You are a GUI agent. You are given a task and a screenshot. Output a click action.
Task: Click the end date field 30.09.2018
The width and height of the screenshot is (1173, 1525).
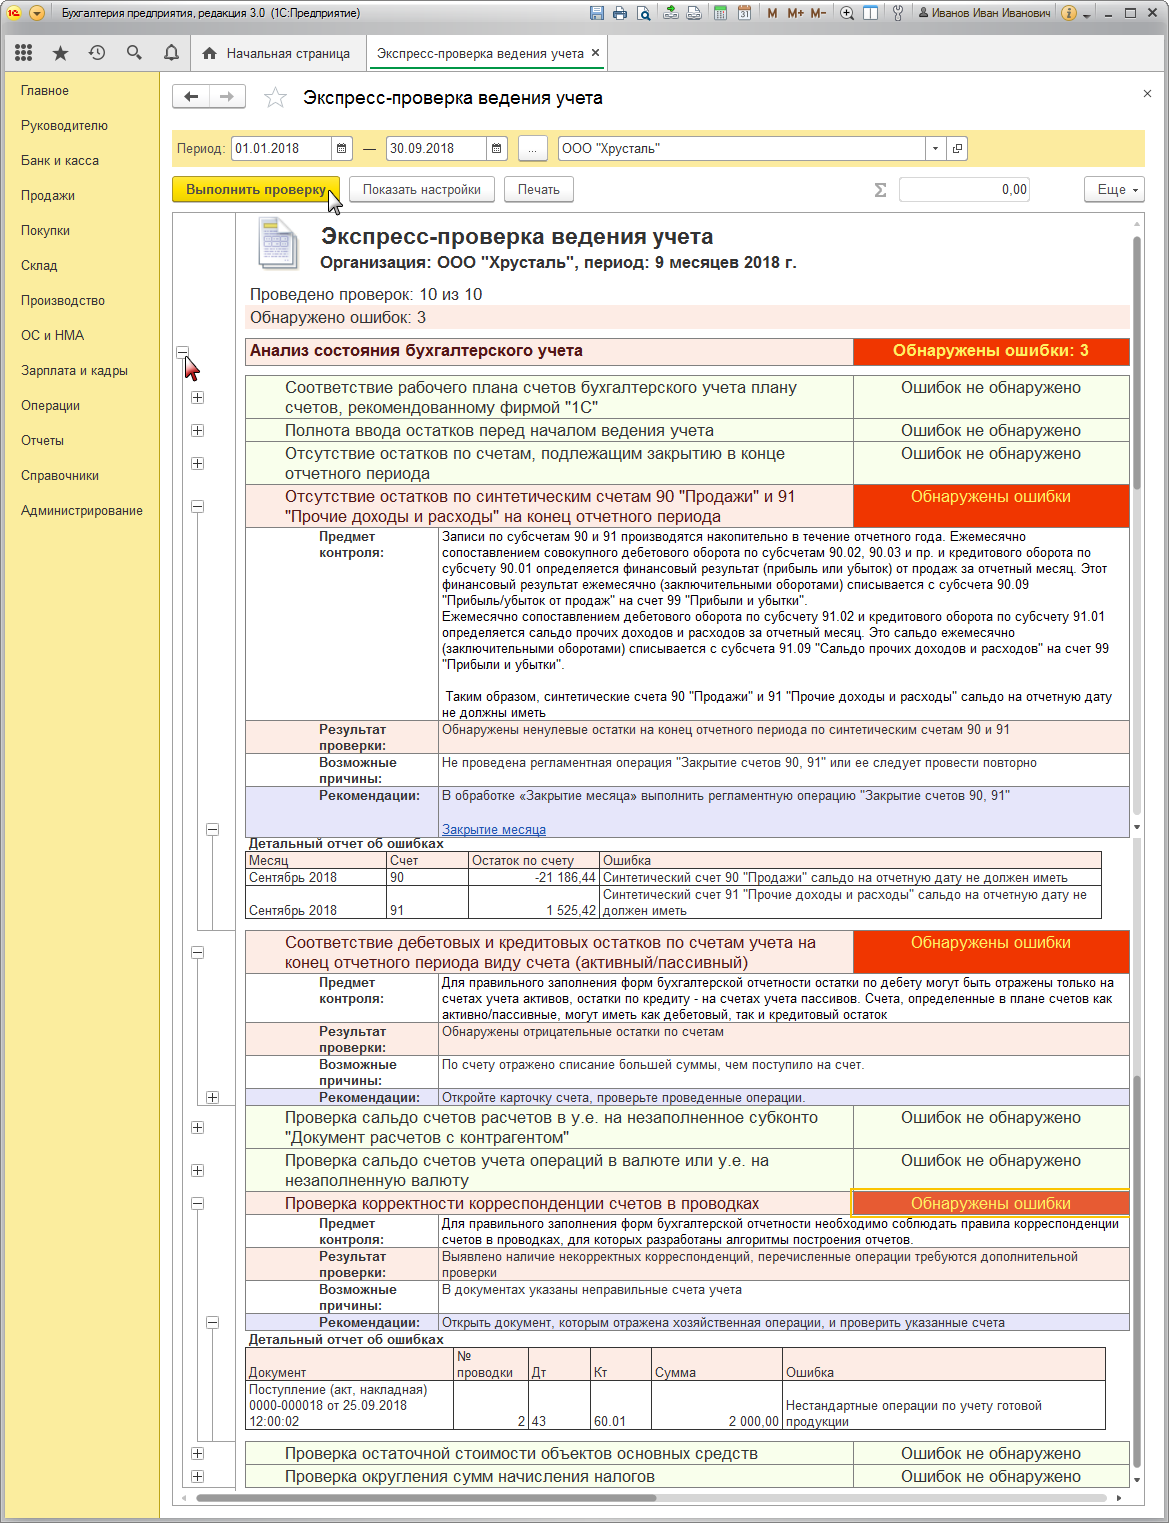pyautogui.click(x=436, y=148)
